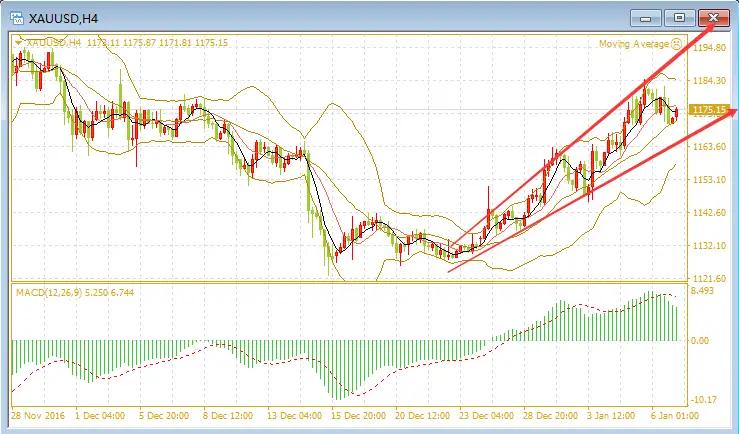The width and height of the screenshot is (739, 434).
Task: Maximize the XAUUSD,H4 chart window
Action: (679, 18)
